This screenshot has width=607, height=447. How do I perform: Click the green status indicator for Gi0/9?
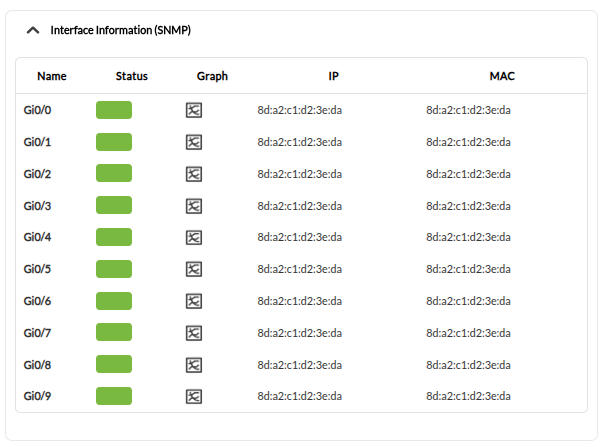pyautogui.click(x=114, y=396)
